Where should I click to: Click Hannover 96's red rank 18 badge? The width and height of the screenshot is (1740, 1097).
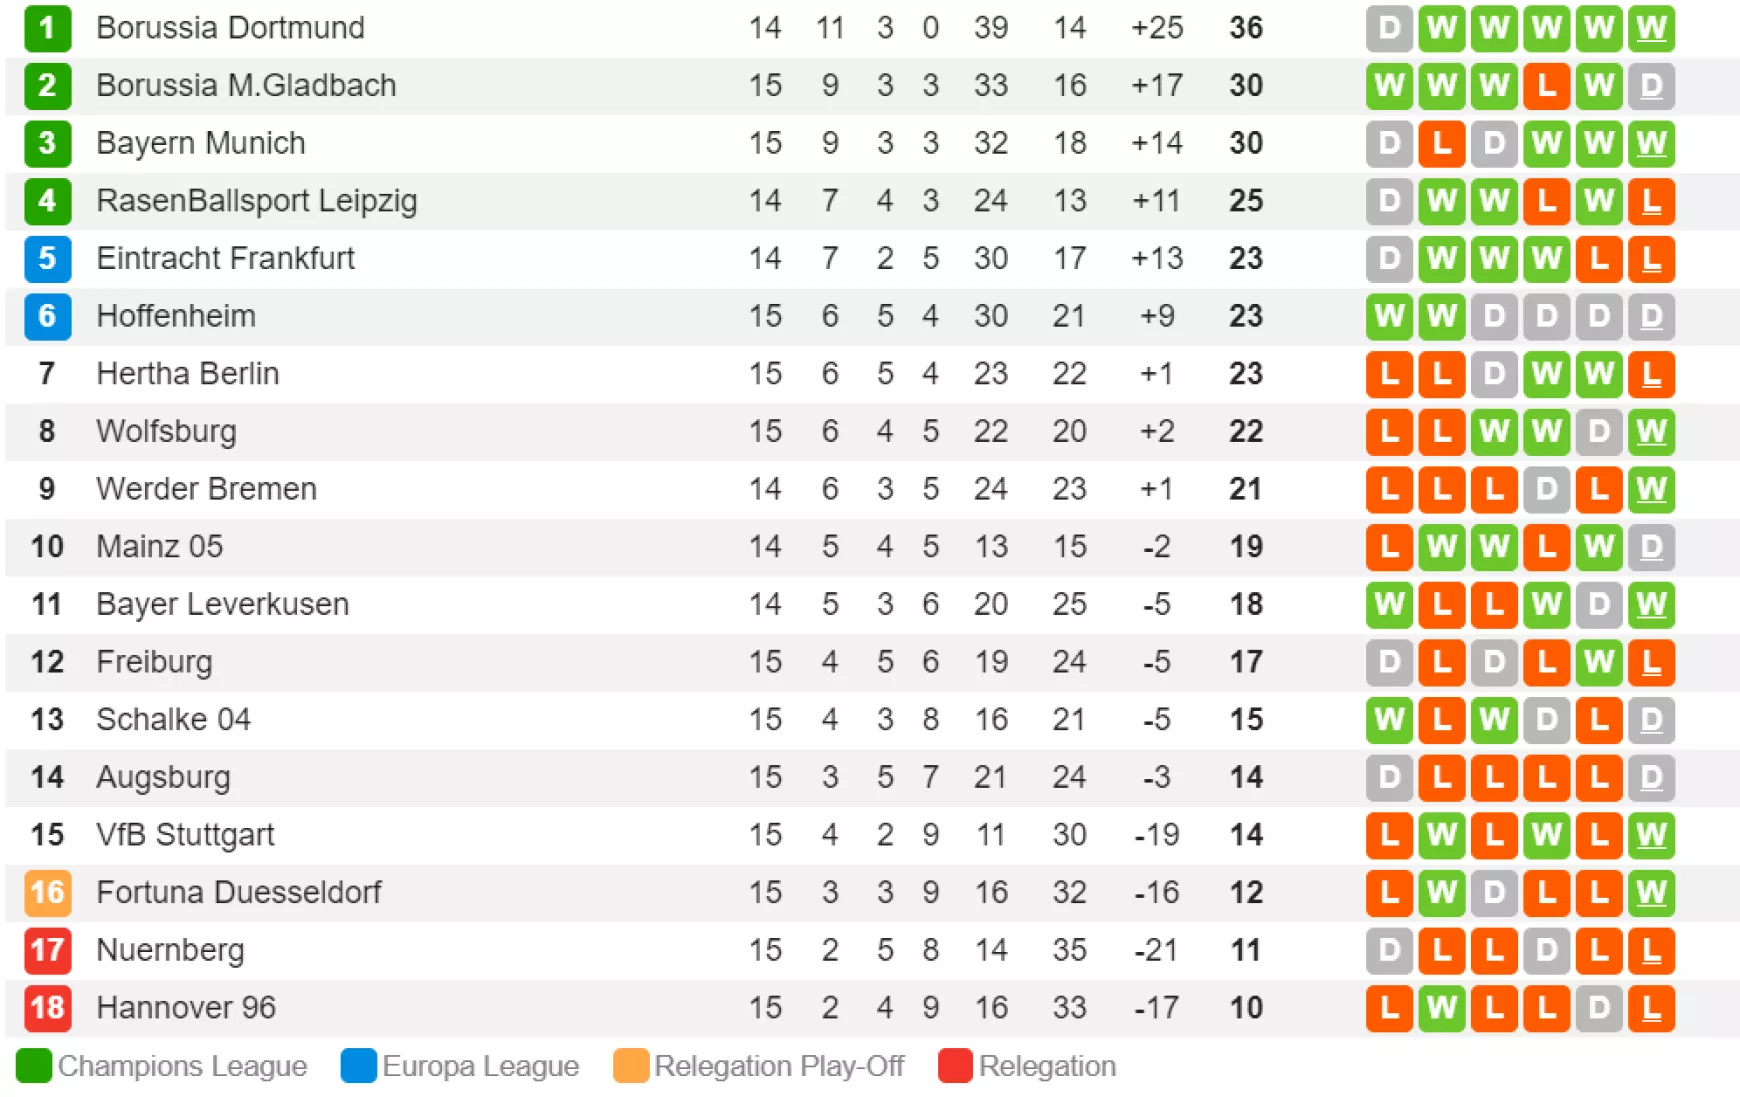click(47, 1007)
